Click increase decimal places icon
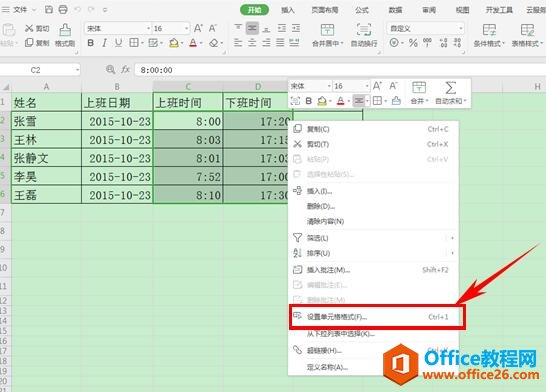 (443, 43)
